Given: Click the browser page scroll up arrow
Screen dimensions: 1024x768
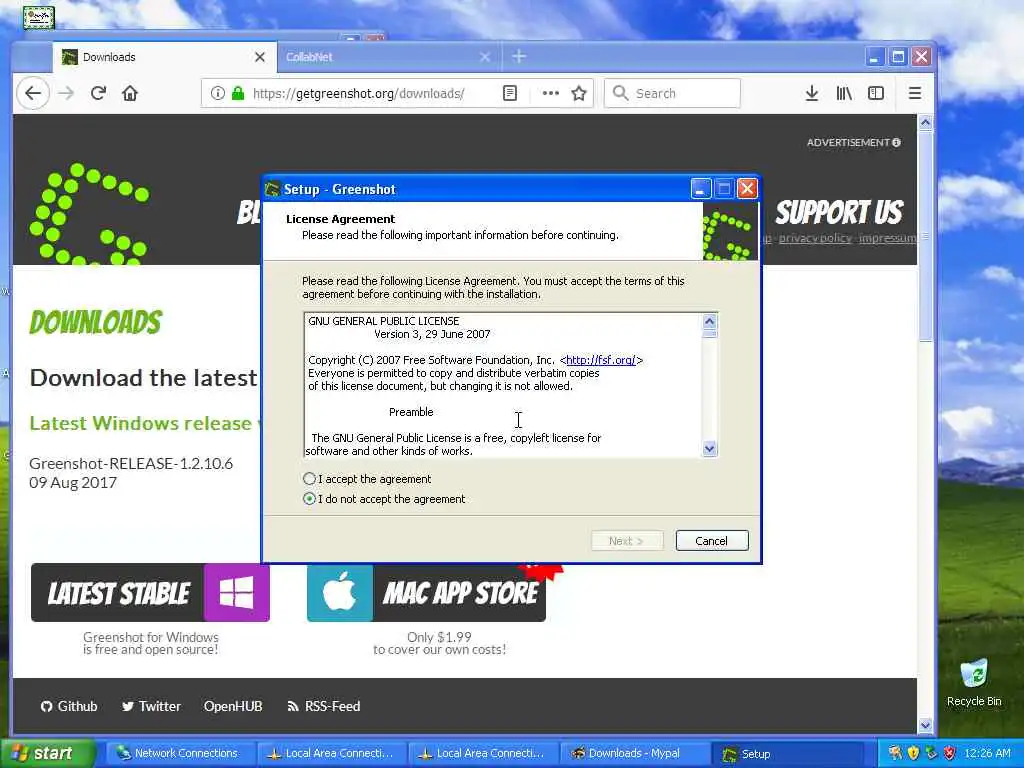Looking at the screenshot, I should 925,122.
